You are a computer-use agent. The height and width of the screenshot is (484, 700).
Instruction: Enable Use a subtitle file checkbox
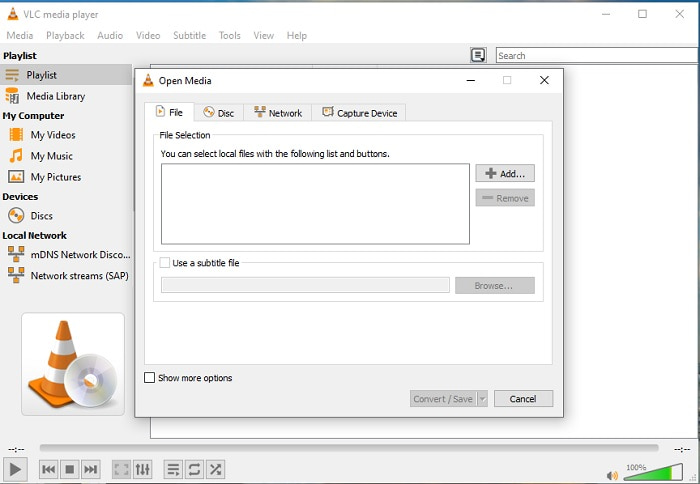[x=165, y=263]
